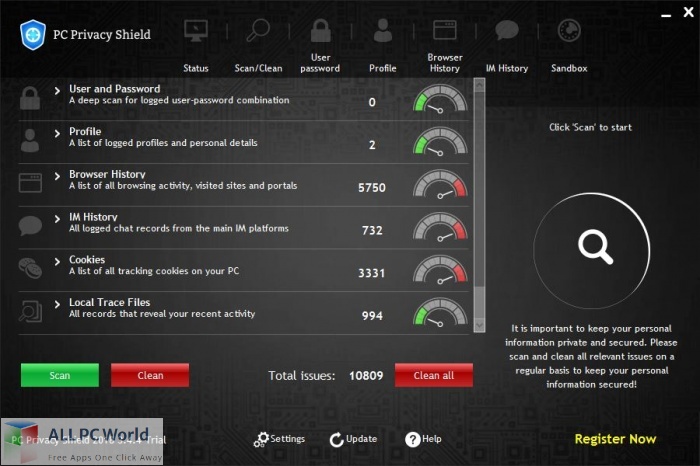Select the Scan/Clean magnifier icon

coord(258,30)
